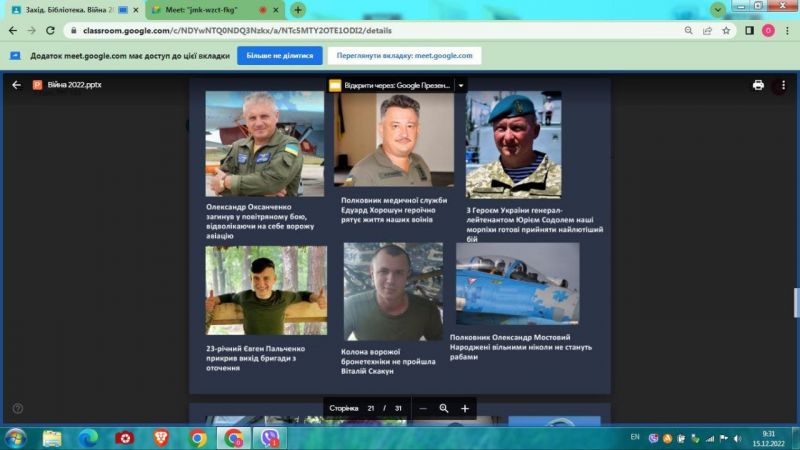Open with Google Презентації button
This screenshot has width=800, height=450.
tap(391, 85)
